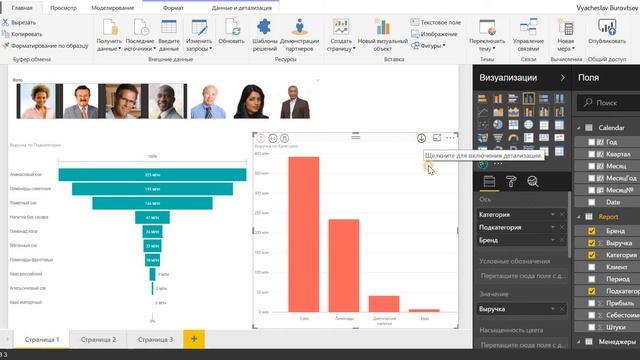Uncheck the Бренд field checkbox
640x360 pixels.
[591, 231]
